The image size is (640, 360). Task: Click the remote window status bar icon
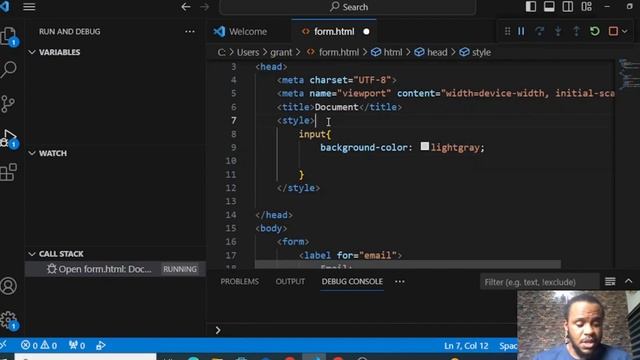point(4,346)
